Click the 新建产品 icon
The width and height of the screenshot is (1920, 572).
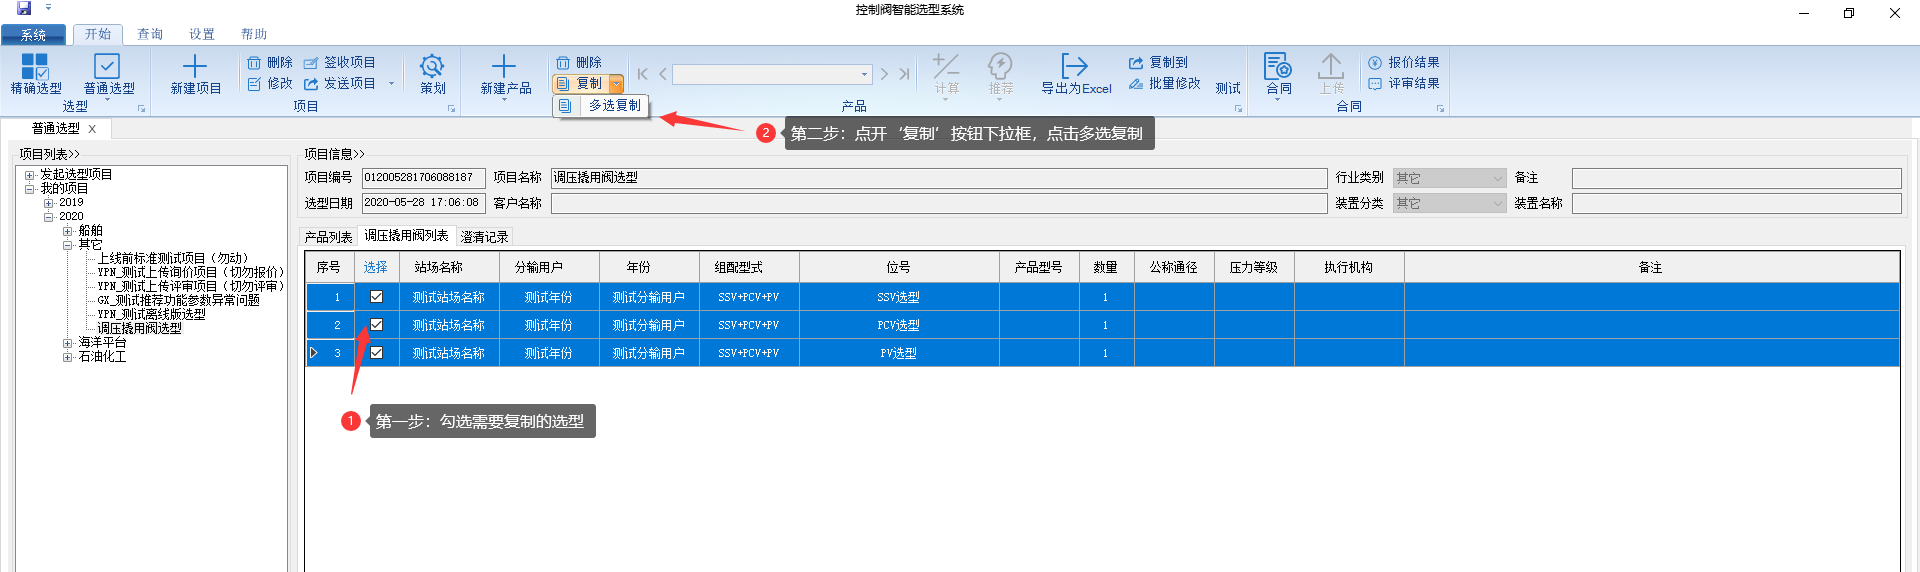pos(504,67)
